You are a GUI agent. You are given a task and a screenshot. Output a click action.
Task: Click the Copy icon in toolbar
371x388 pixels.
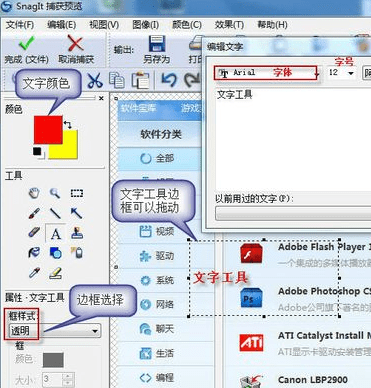(x=117, y=80)
